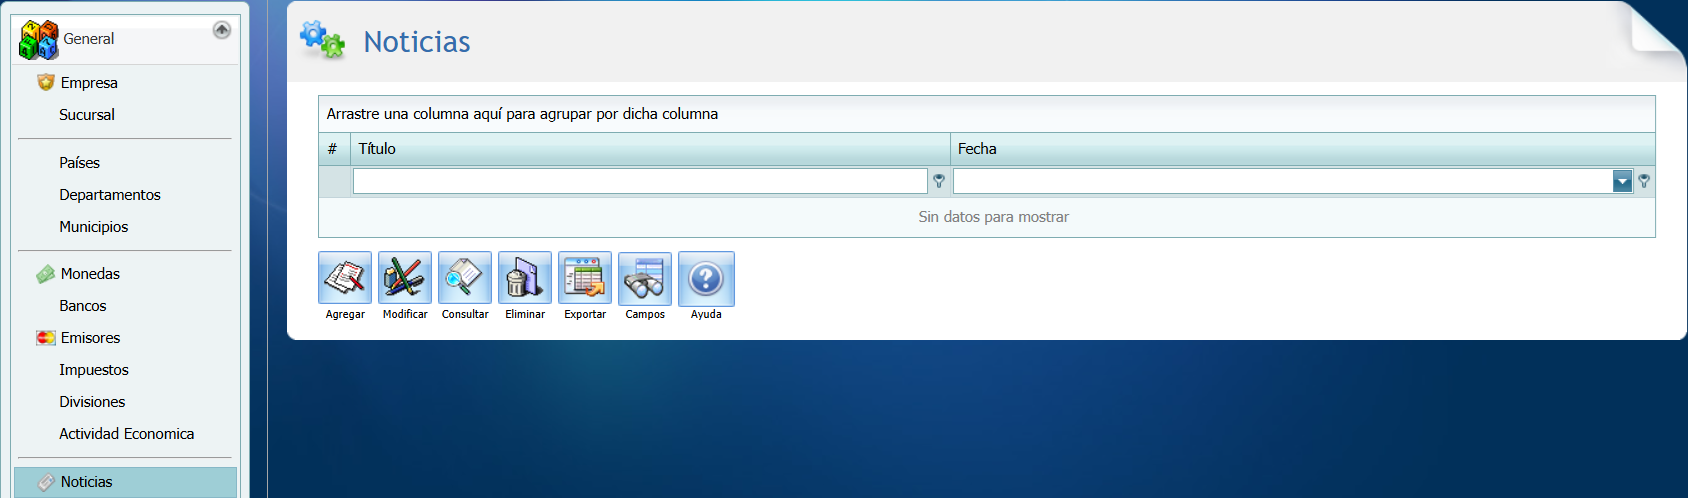Click the General panel title text
Viewport: 1688px width, 498px height.
(89, 39)
